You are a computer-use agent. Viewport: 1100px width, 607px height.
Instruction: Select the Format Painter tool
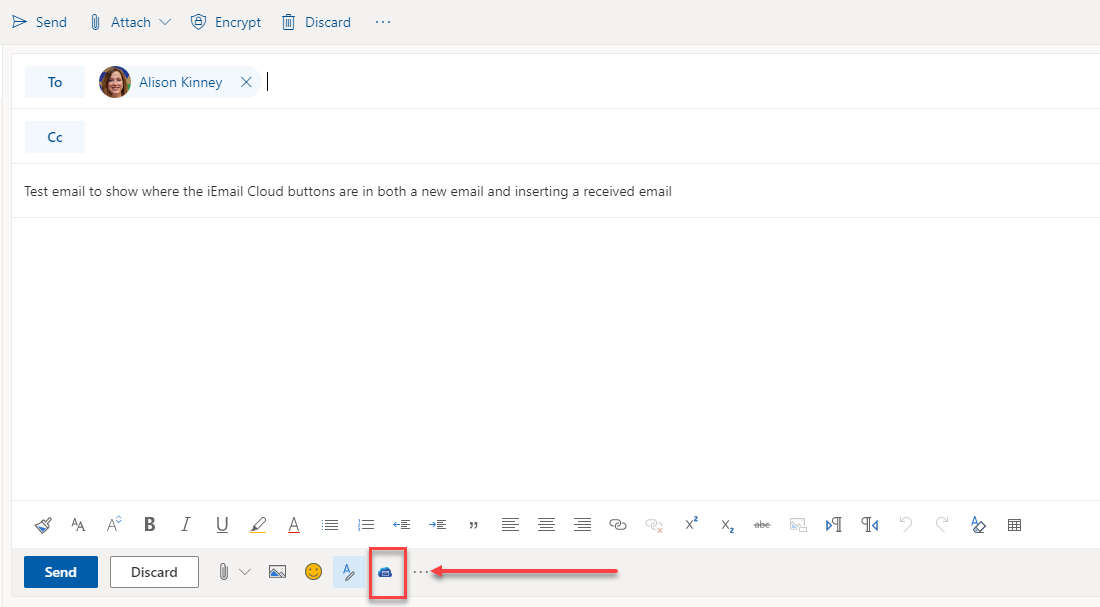point(43,524)
